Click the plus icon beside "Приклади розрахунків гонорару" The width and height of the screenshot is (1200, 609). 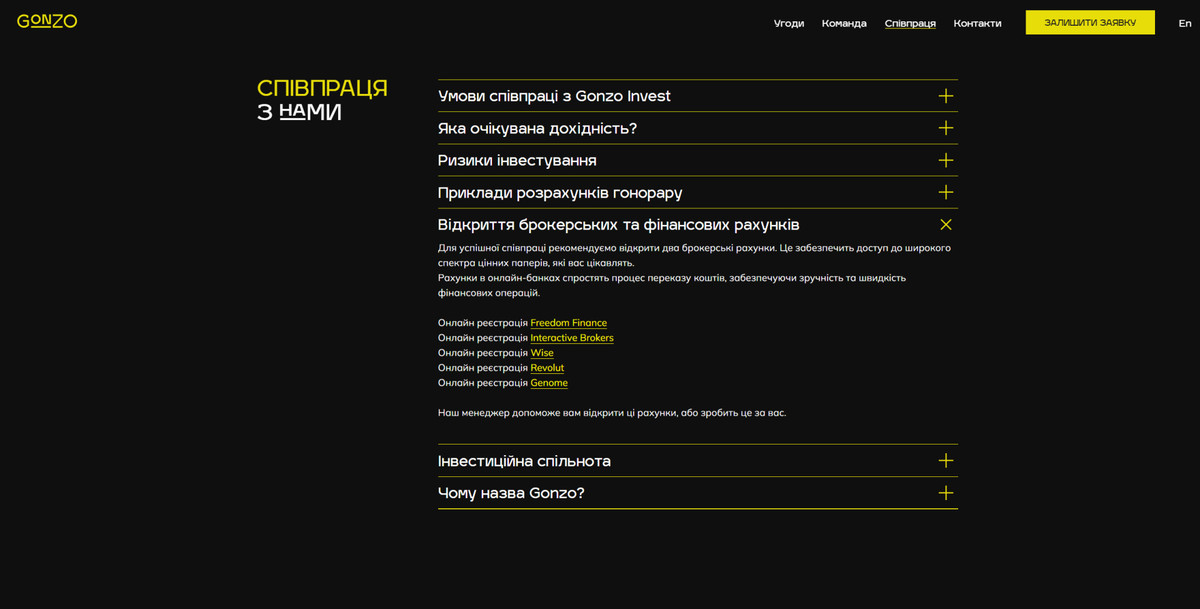pos(945,192)
